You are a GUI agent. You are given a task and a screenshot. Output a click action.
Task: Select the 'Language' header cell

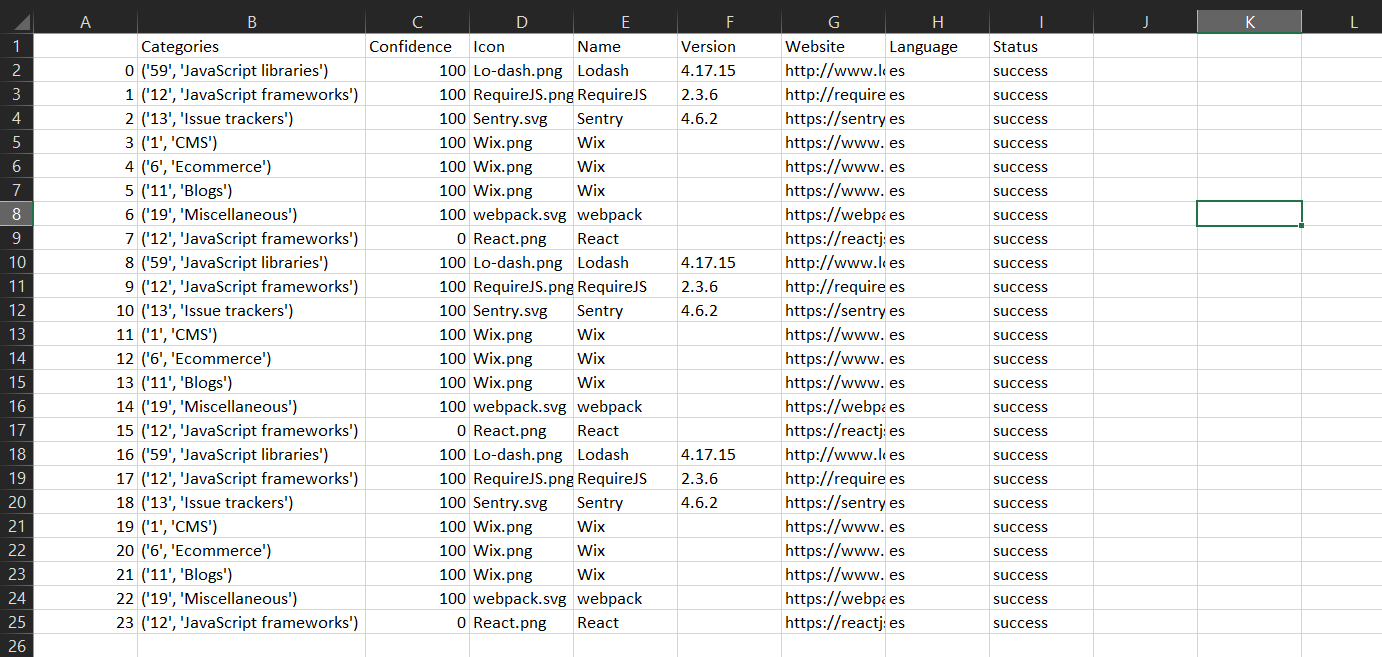(x=937, y=46)
